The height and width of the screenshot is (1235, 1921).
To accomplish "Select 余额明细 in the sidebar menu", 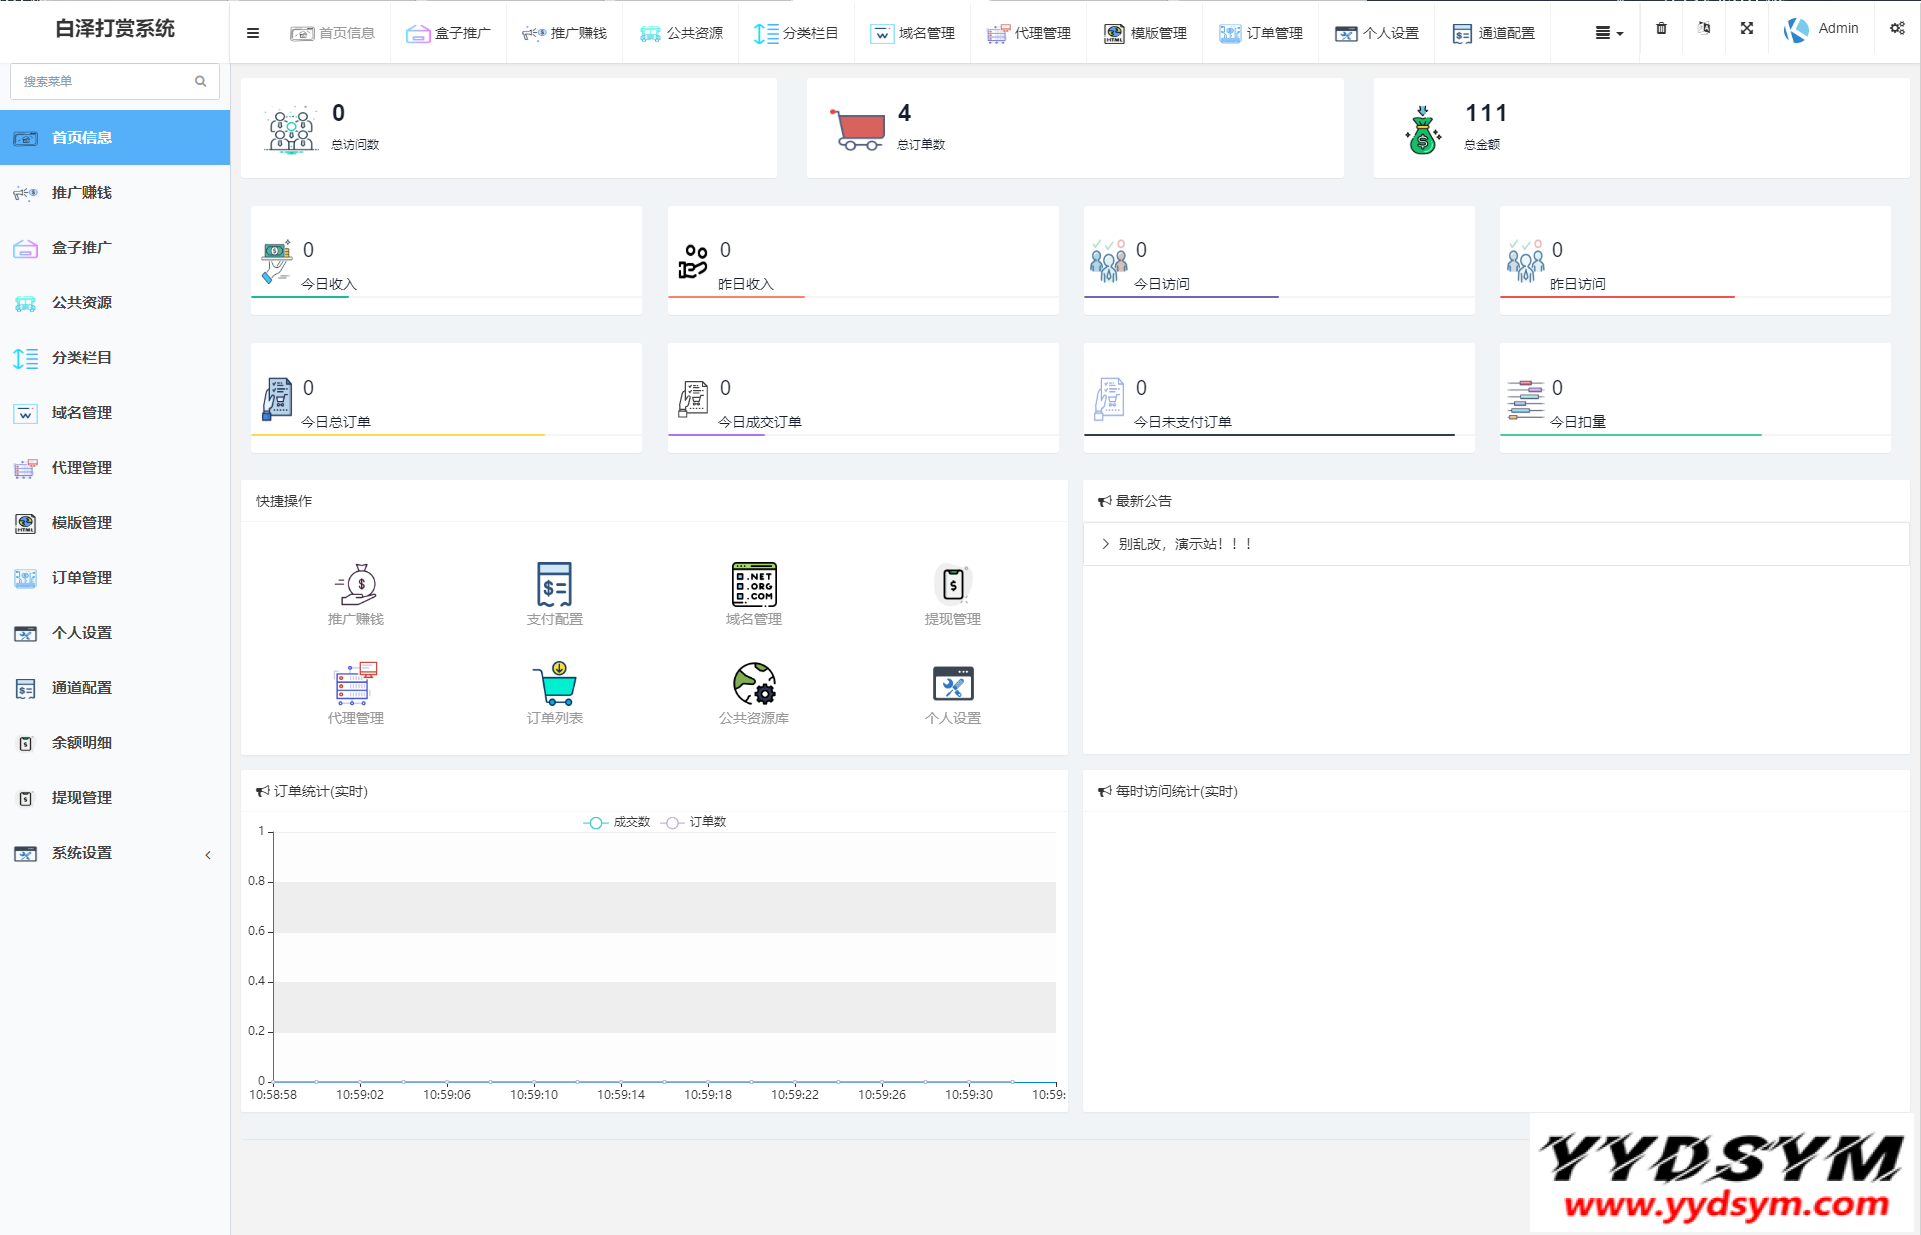I will [82, 743].
